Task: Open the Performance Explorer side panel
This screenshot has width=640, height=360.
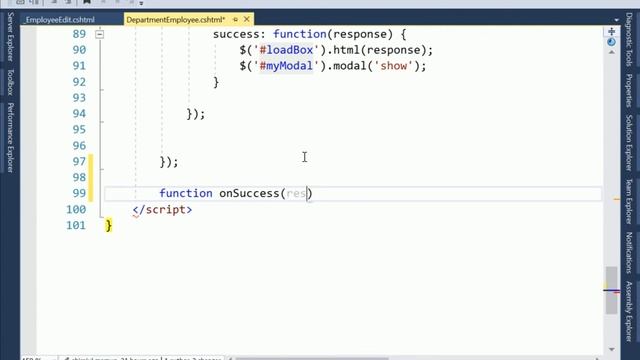Action: click(x=10, y=138)
